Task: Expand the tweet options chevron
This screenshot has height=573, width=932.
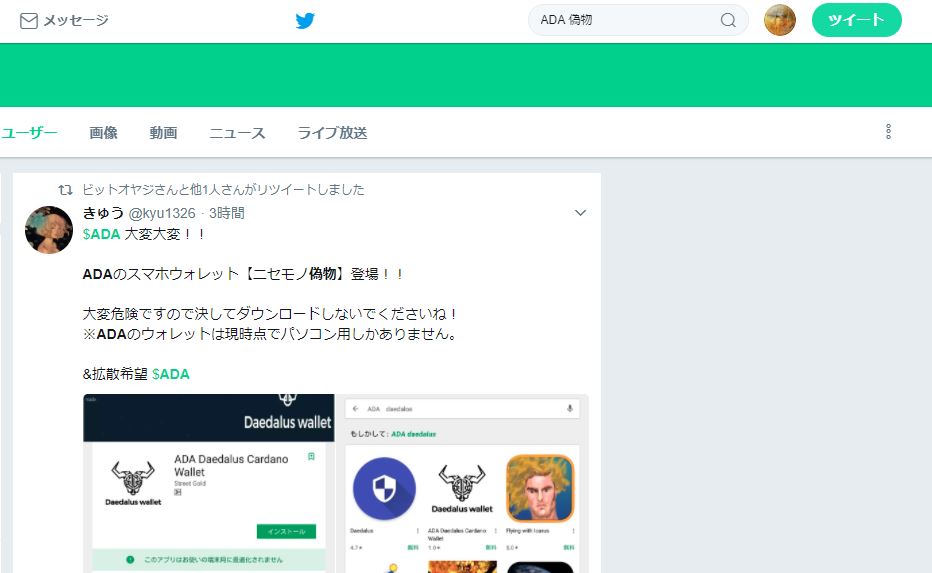Action: (x=580, y=213)
